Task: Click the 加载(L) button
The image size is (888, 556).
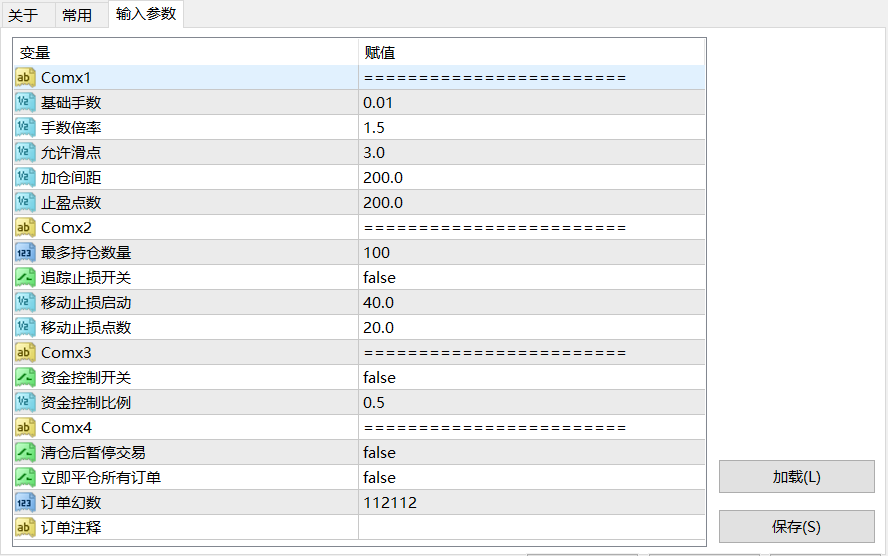Action: click(796, 477)
